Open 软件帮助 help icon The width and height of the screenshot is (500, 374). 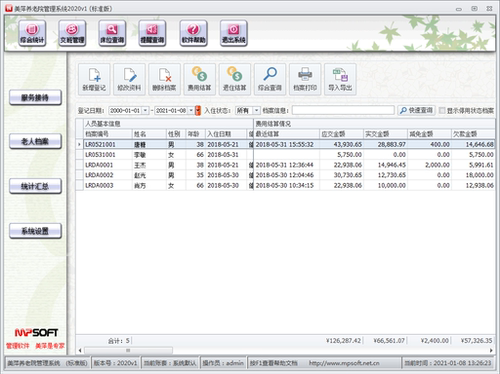click(193, 33)
